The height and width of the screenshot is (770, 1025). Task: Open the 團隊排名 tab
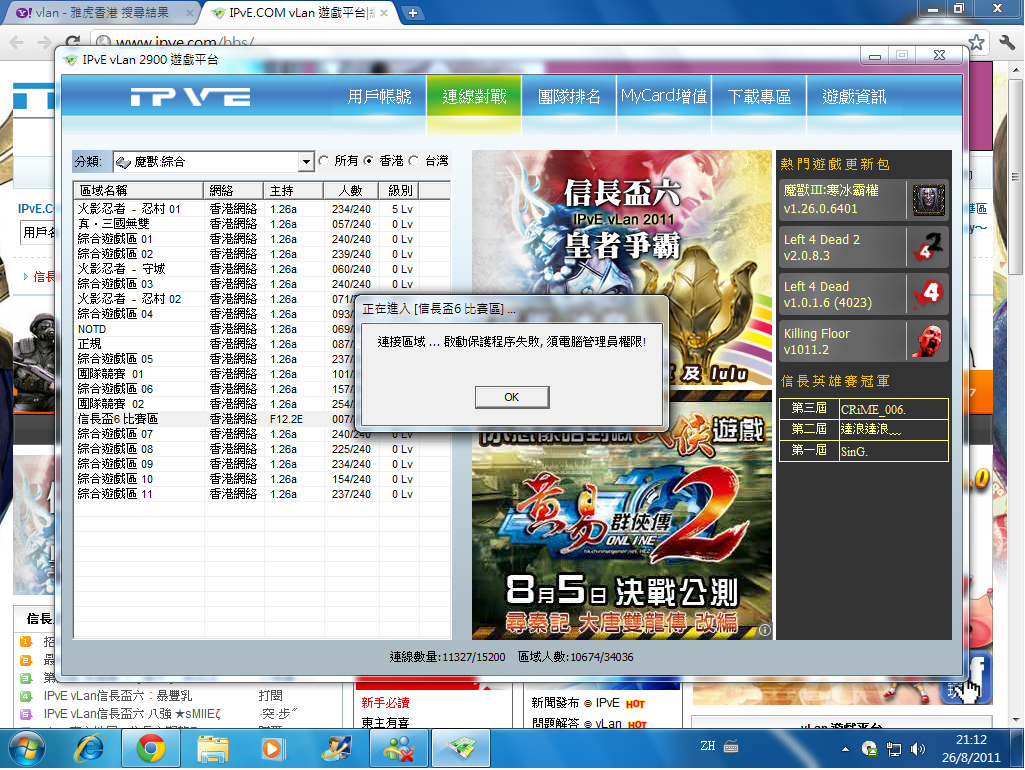click(x=569, y=97)
